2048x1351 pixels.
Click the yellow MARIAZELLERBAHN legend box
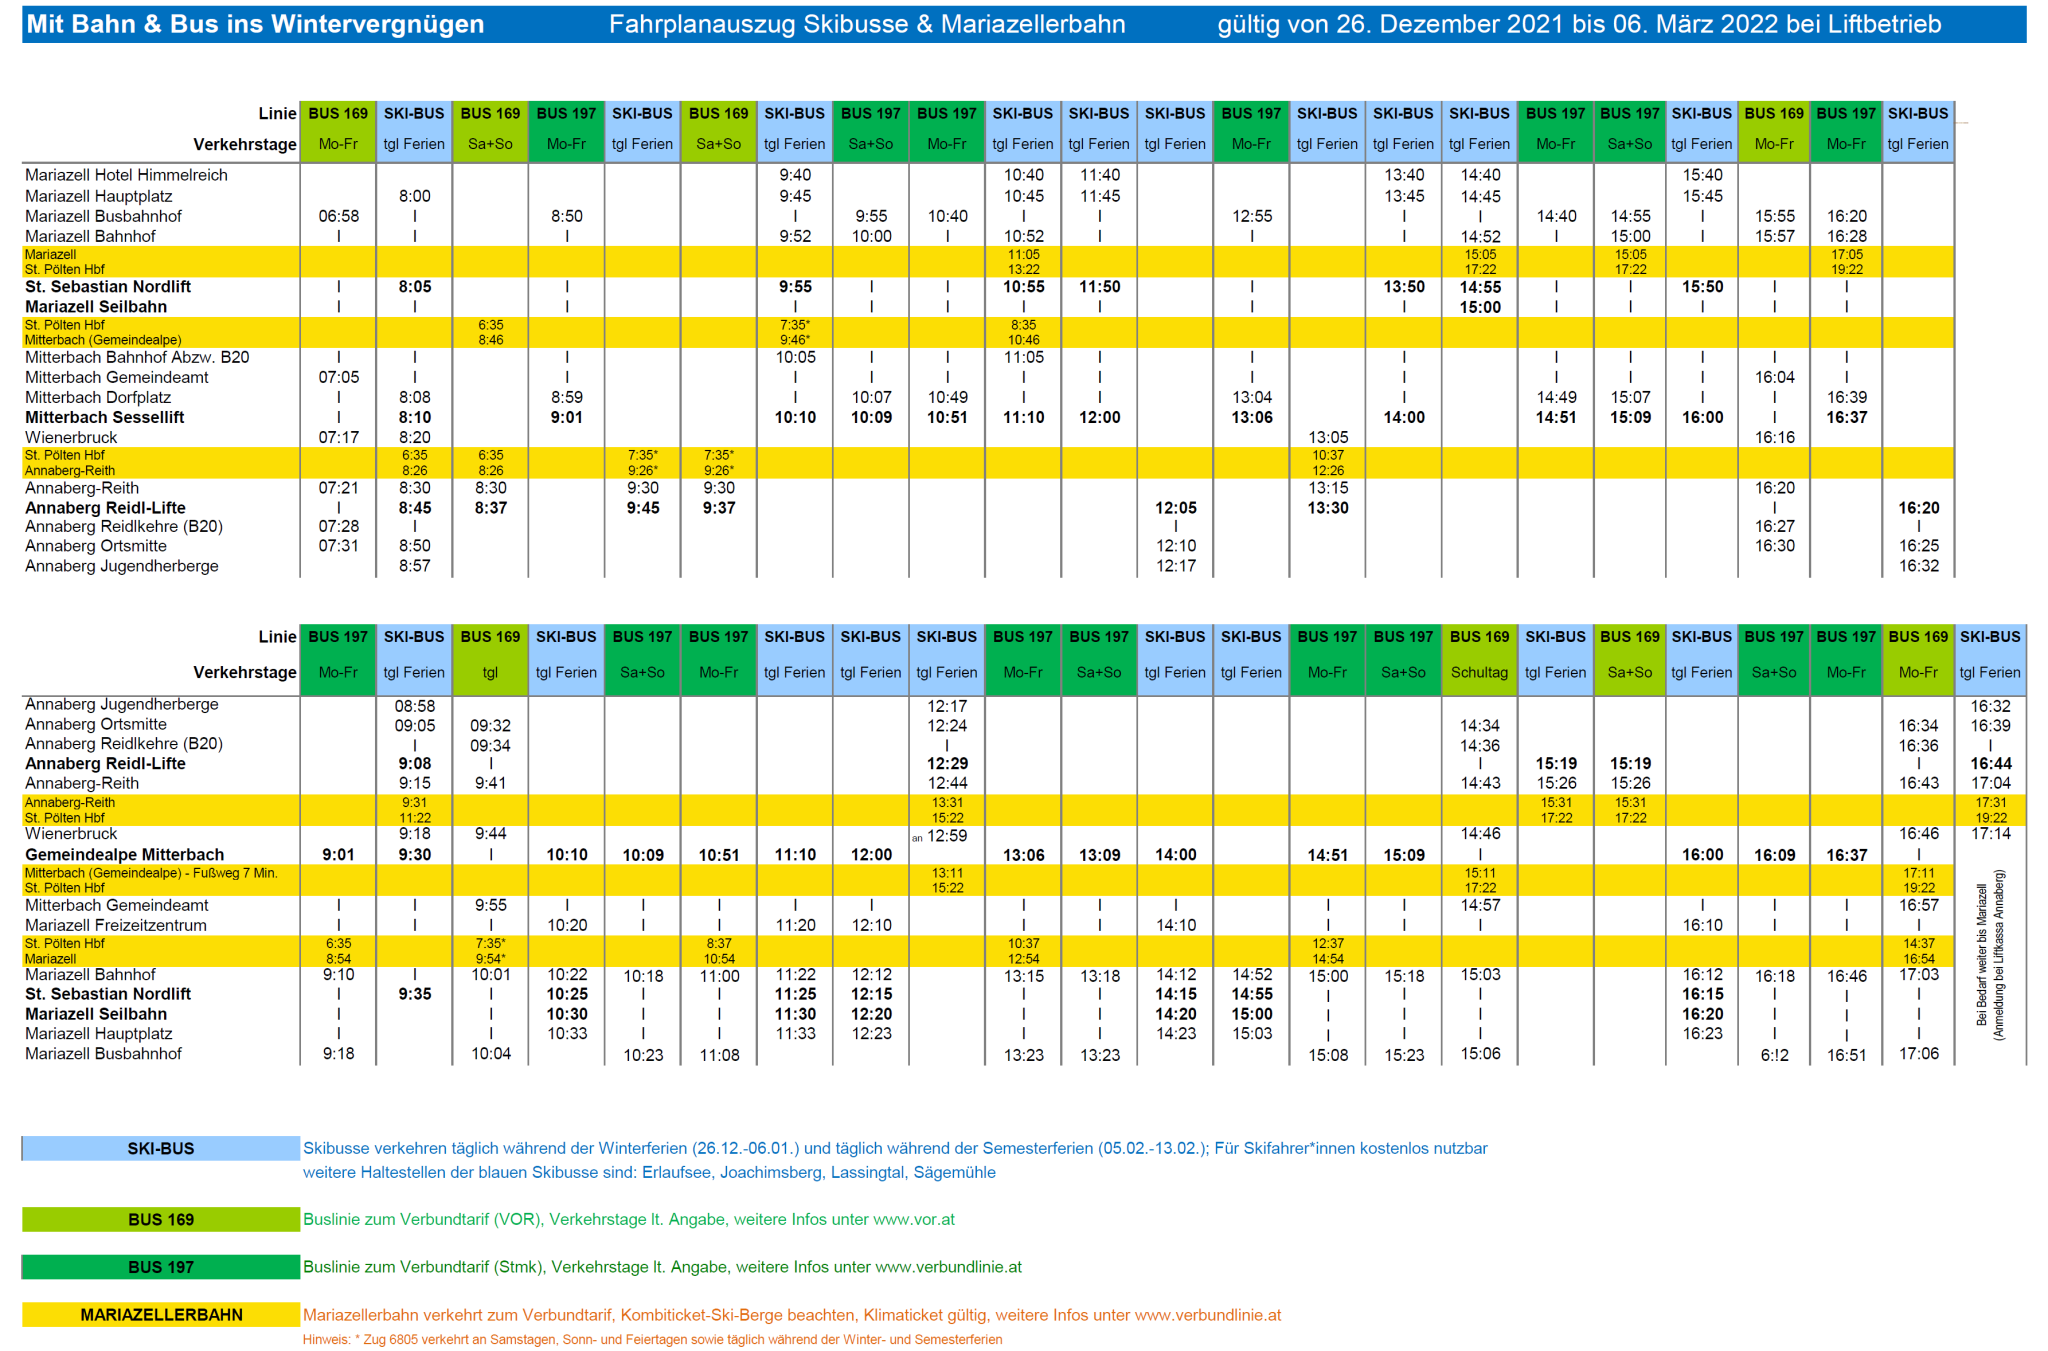[x=161, y=1314]
